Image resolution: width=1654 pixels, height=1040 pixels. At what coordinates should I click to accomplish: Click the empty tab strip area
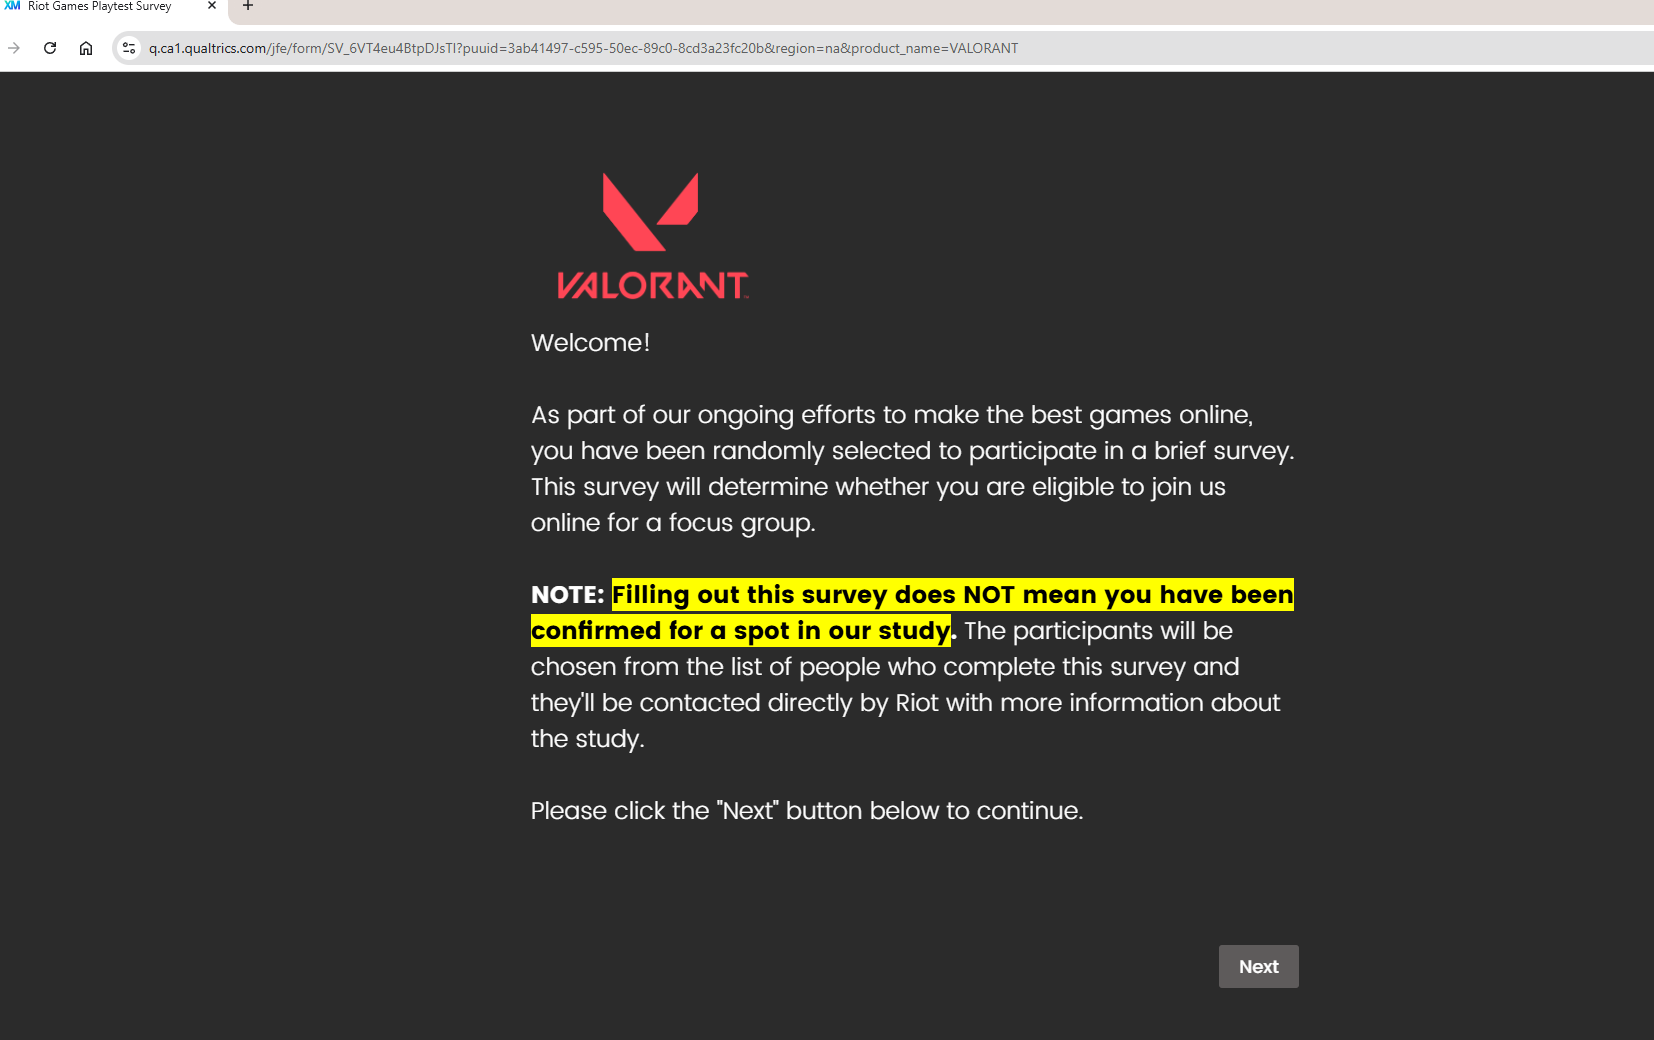pyautogui.click(x=950, y=10)
